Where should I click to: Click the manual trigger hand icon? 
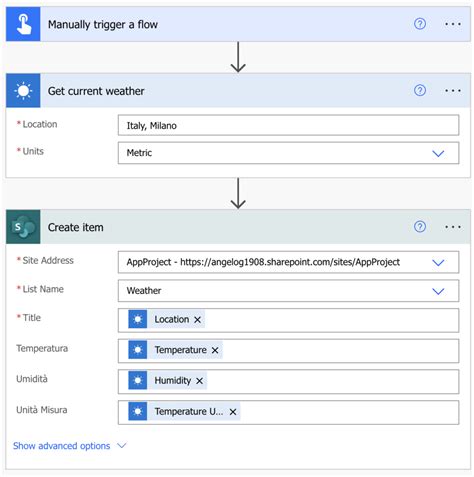(x=23, y=24)
